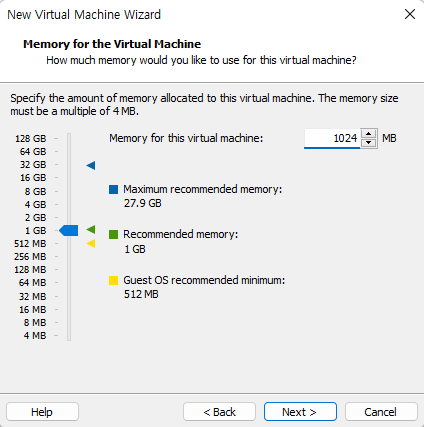This screenshot has width=424, height=427.
Task: Click the blue Maximum recommended memory legend square
Action: pos(114,189)
